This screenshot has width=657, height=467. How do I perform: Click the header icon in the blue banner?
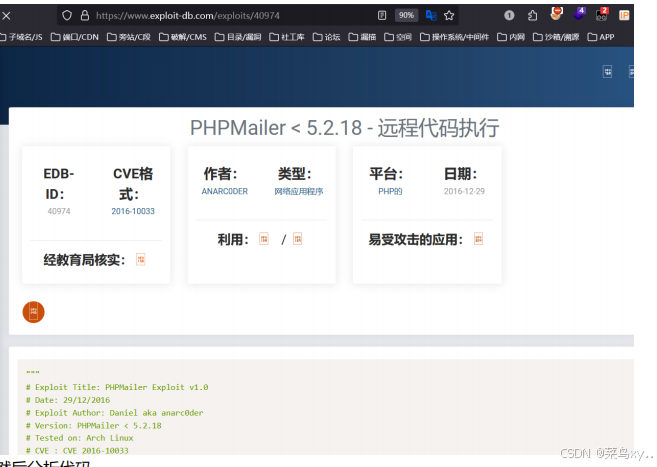point(608,72)
